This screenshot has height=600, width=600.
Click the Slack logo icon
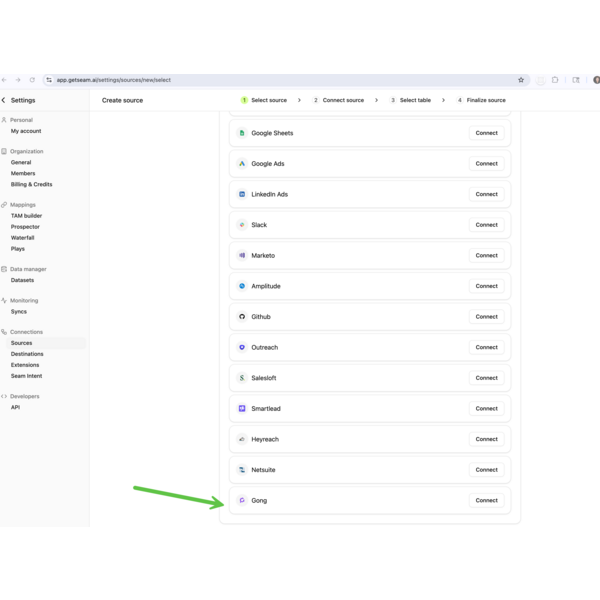tap(242, 225)
